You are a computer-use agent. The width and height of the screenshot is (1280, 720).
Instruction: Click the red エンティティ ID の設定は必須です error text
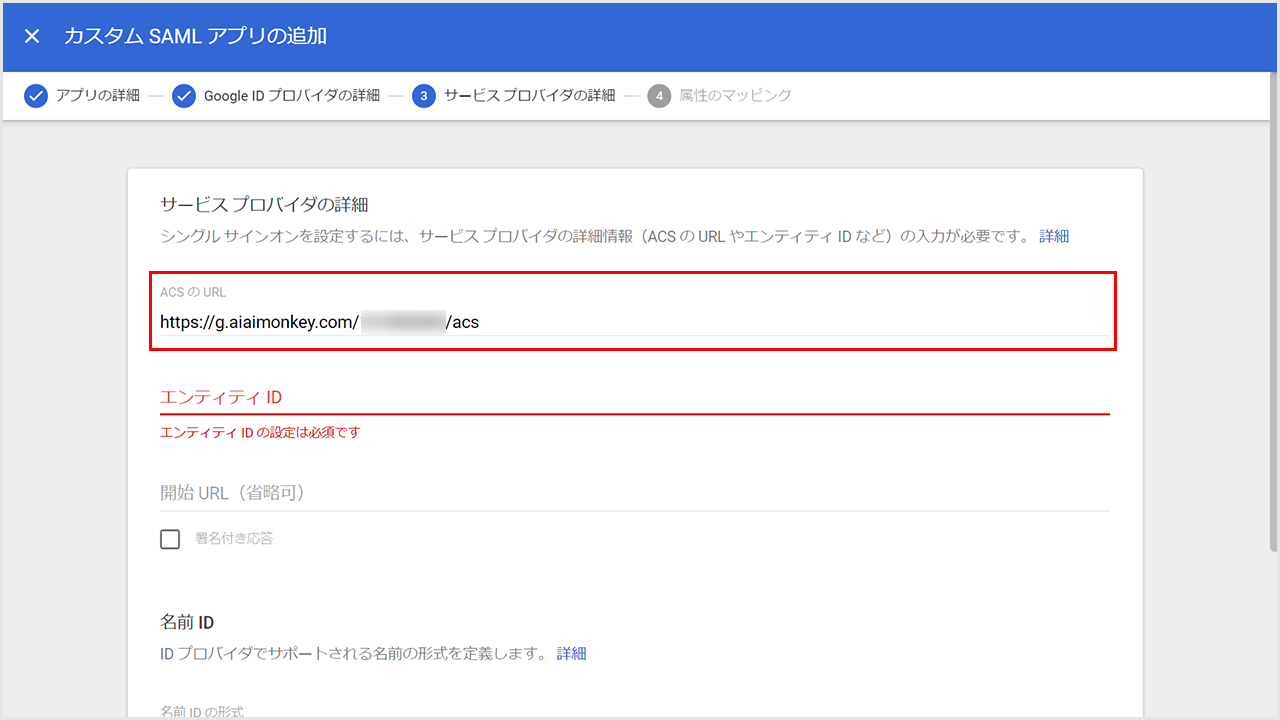pyautogui.click(x=260, y=433)
